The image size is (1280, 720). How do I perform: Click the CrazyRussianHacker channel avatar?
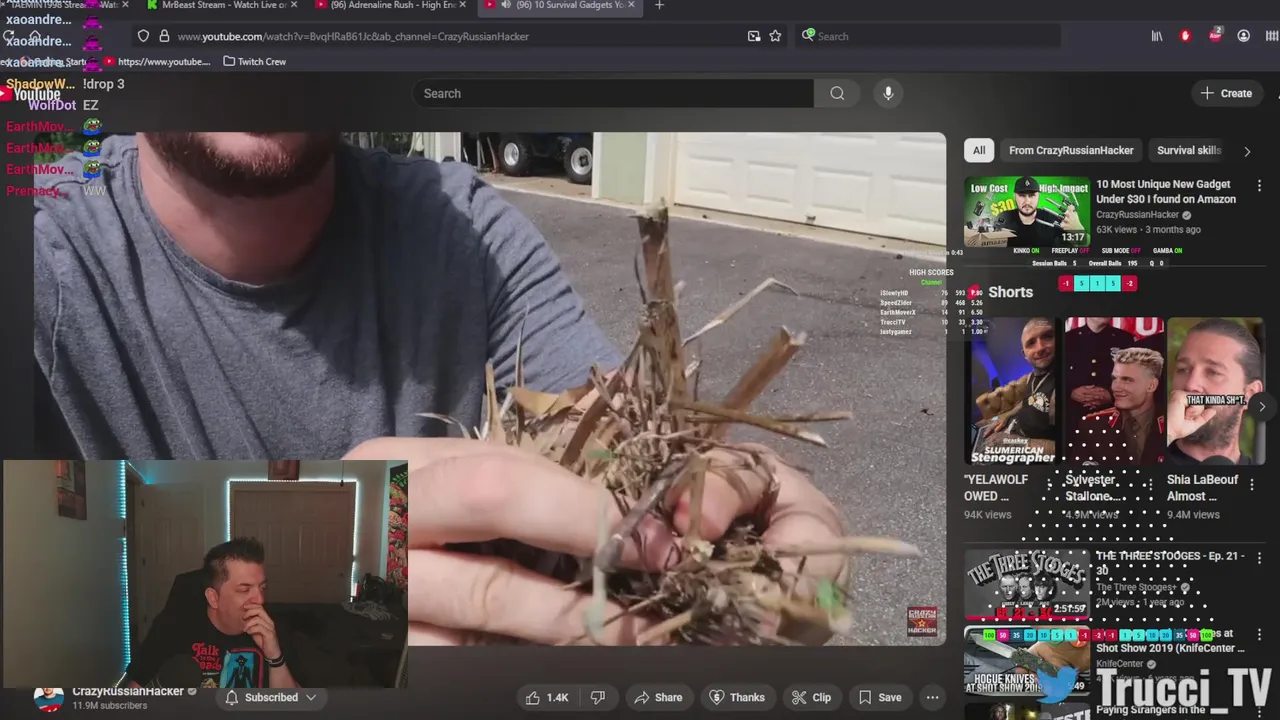48,697
